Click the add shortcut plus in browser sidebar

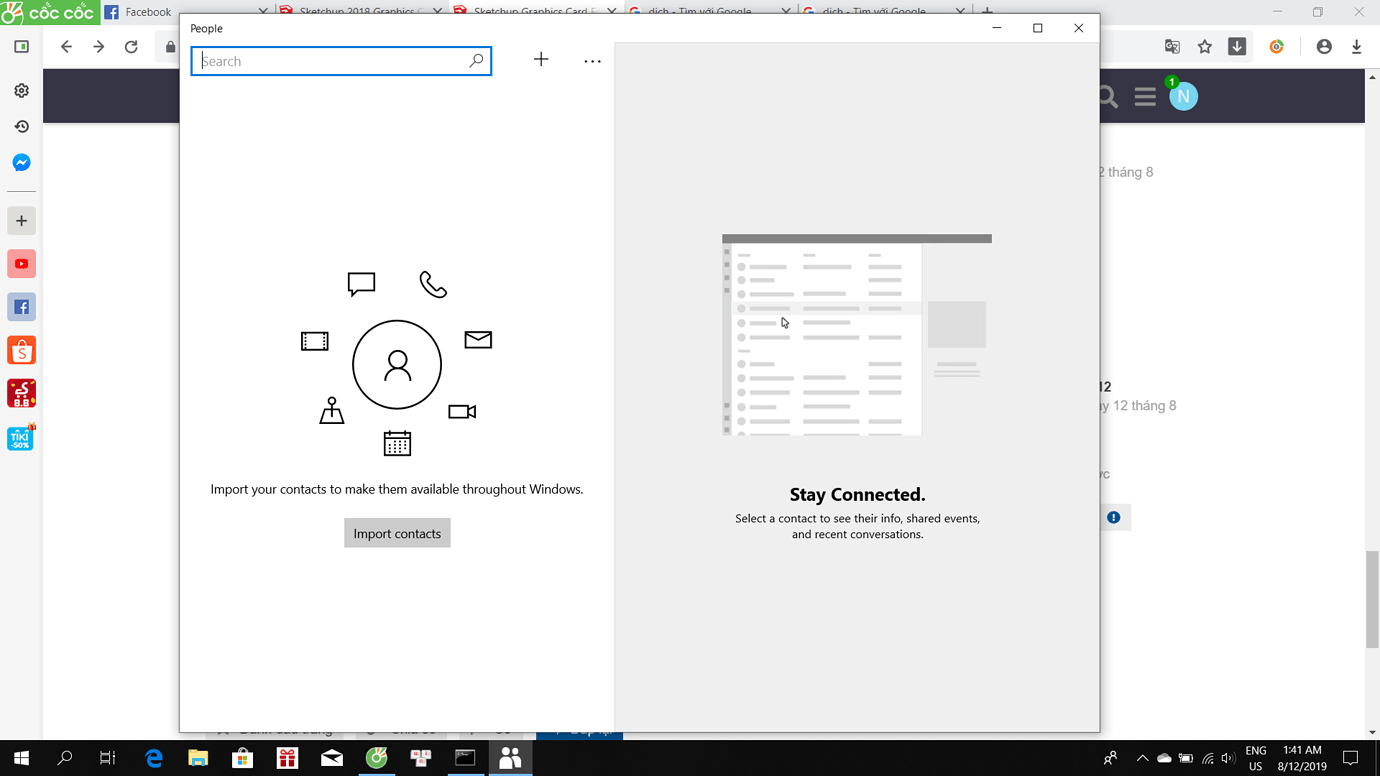click(21, 221)
